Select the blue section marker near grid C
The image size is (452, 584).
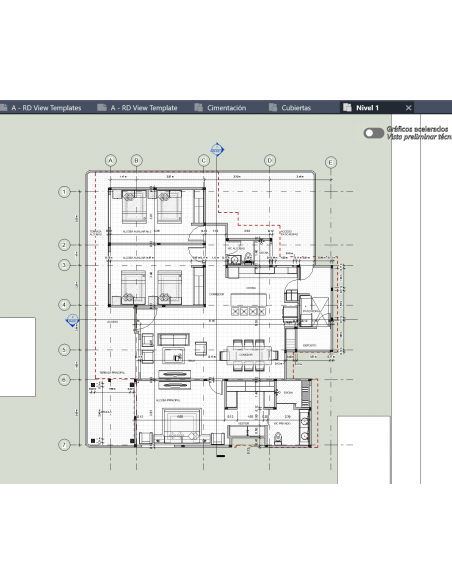point(217,150)
